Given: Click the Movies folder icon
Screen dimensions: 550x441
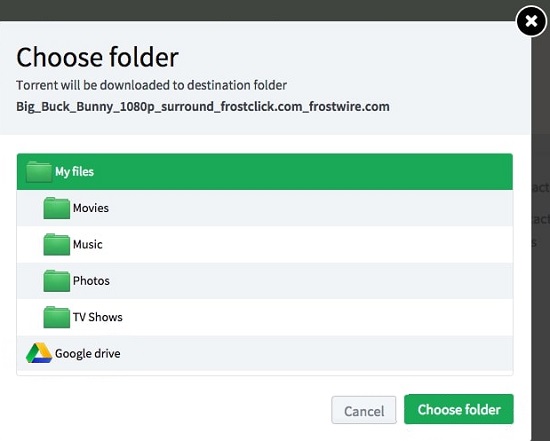Looking at the screenshot, I should point(56,208).
